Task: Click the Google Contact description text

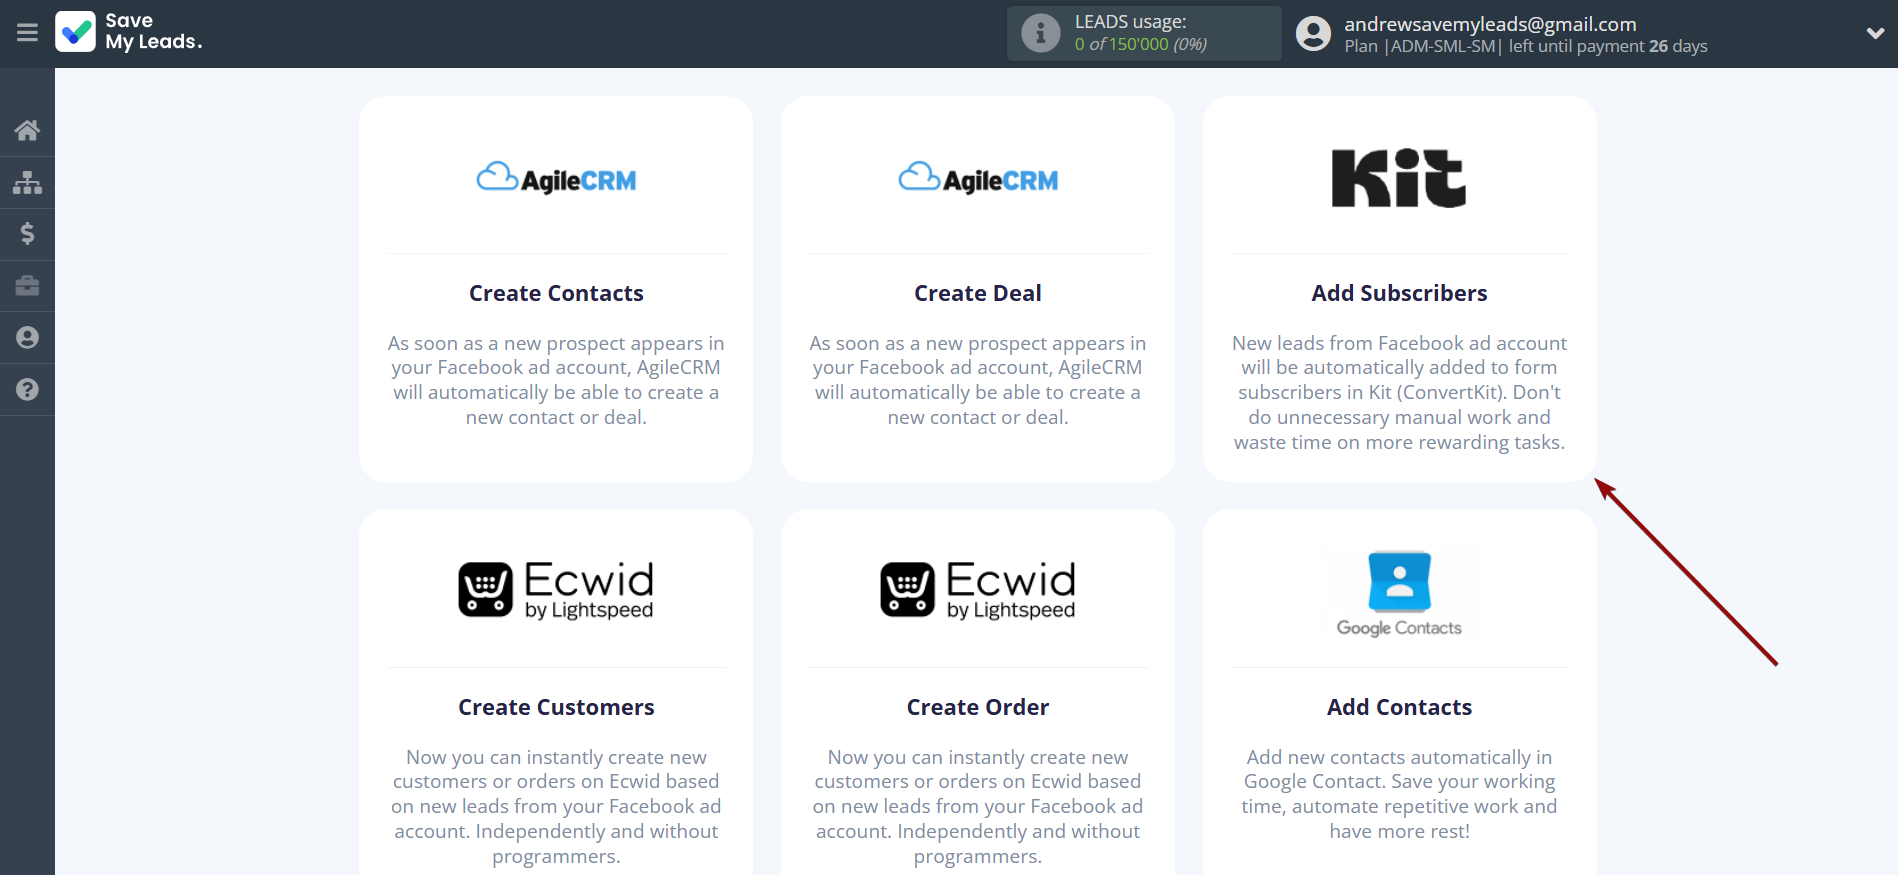Action: (1399, 794)
